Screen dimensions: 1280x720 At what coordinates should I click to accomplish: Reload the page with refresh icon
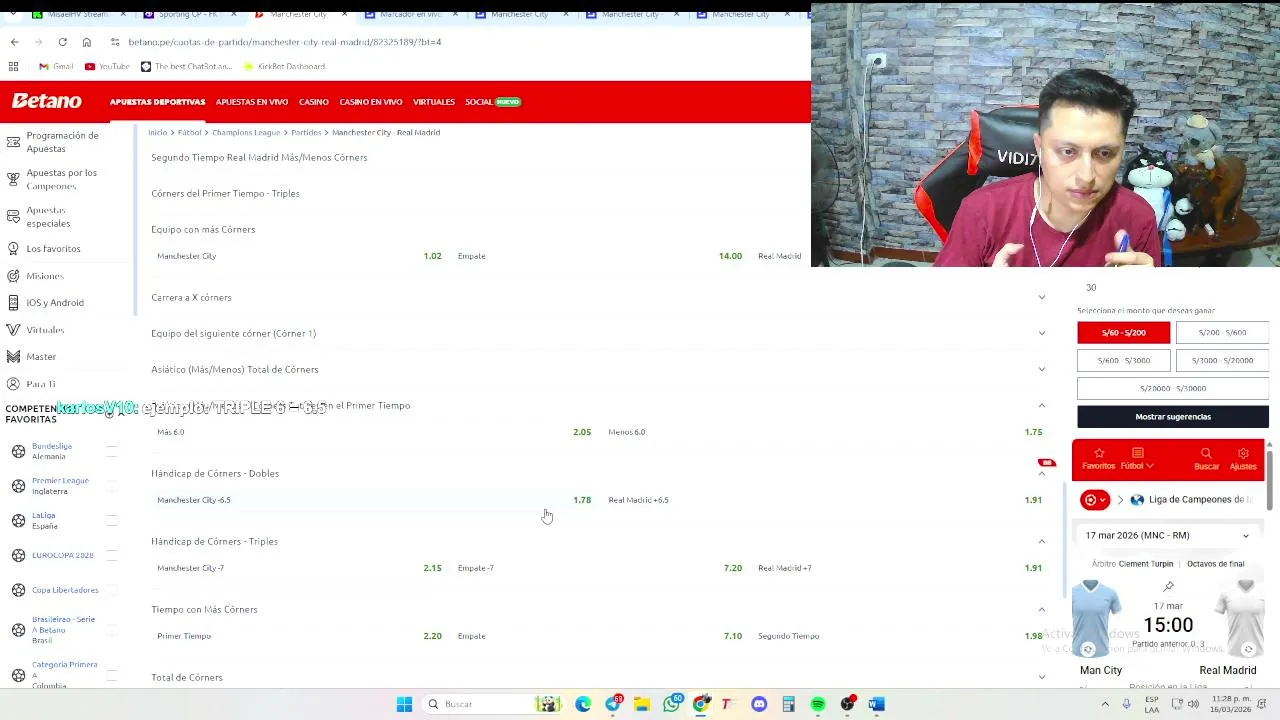point(62,42)
